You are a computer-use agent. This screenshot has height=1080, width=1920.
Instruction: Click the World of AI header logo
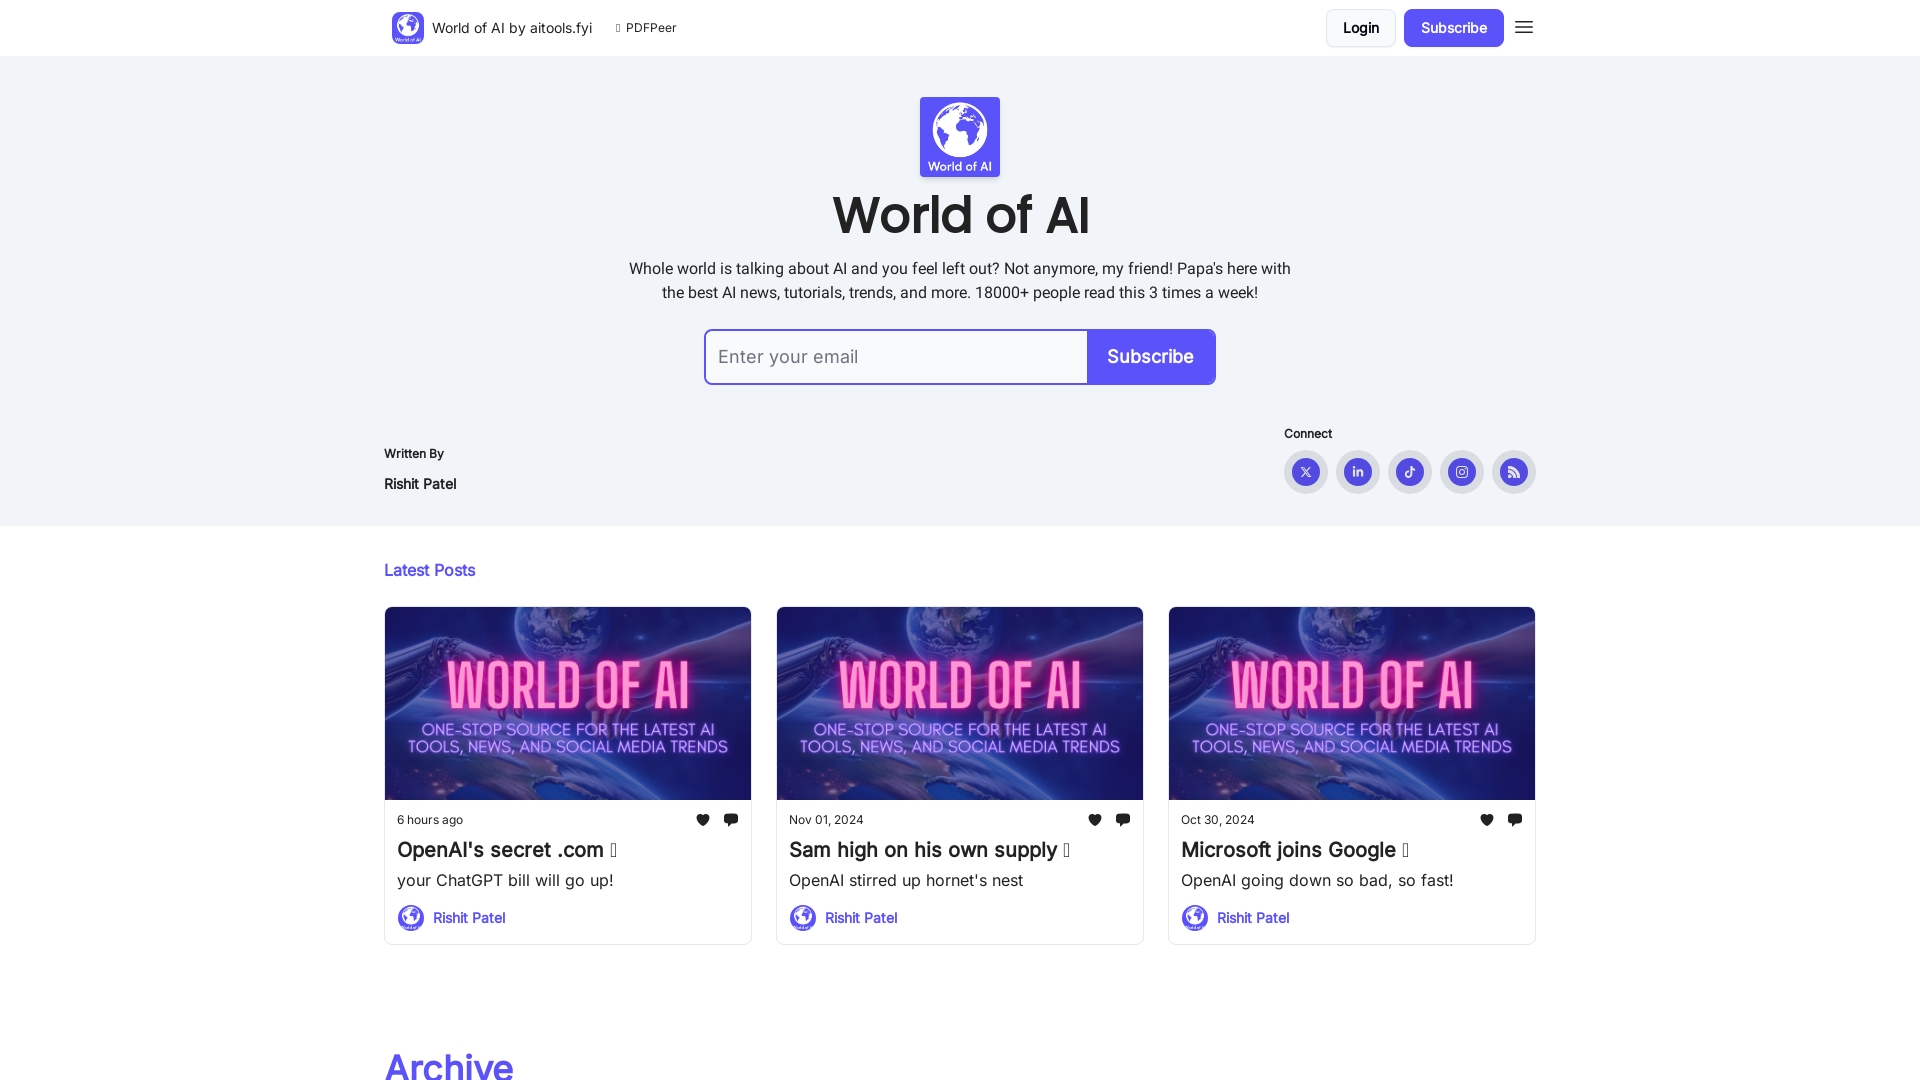tap(408, 28)
